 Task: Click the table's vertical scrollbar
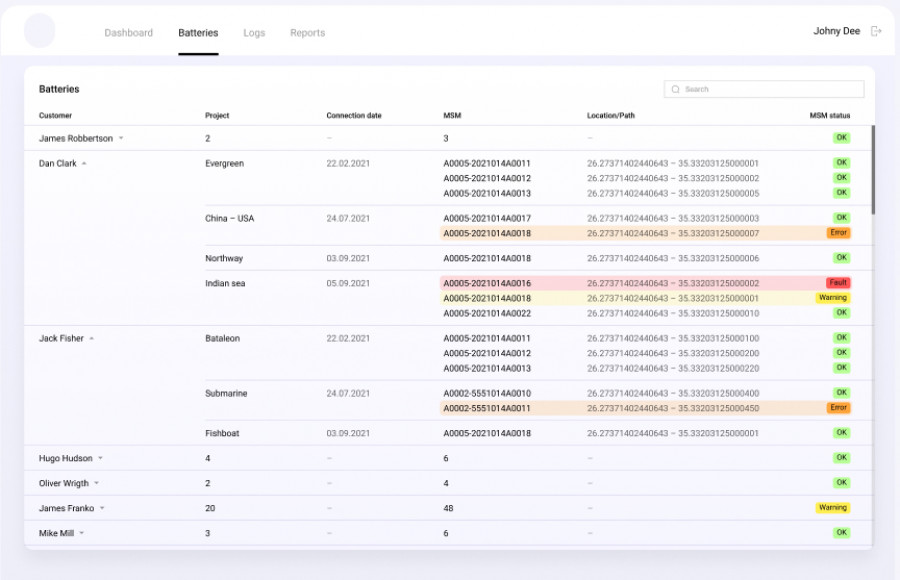tap(873, 170)
